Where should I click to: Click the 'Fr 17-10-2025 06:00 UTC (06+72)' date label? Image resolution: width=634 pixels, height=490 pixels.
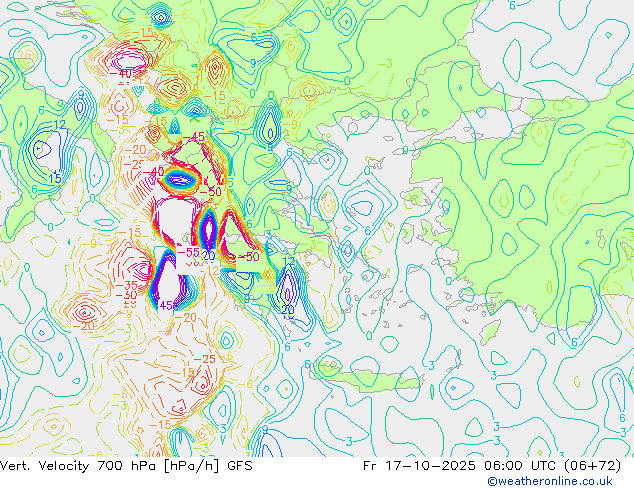tap(492, 466)
